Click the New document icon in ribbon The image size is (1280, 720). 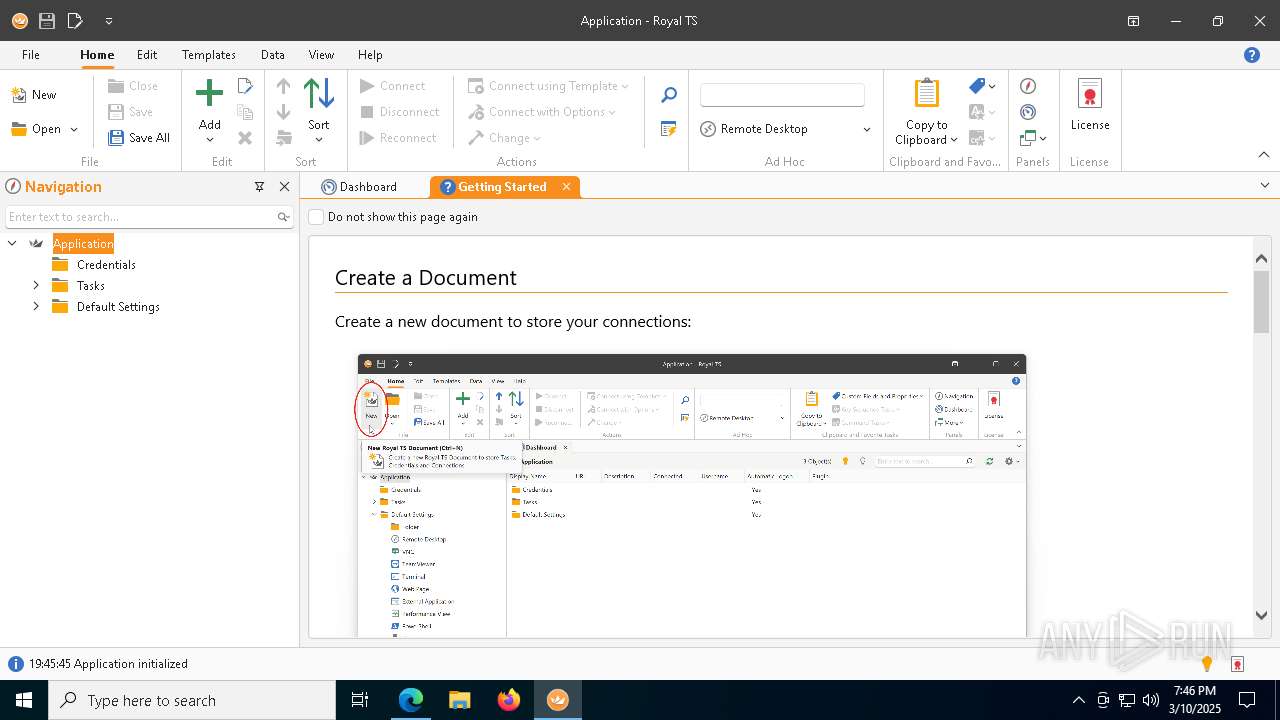pyautogui.click(x=18, y=95)
